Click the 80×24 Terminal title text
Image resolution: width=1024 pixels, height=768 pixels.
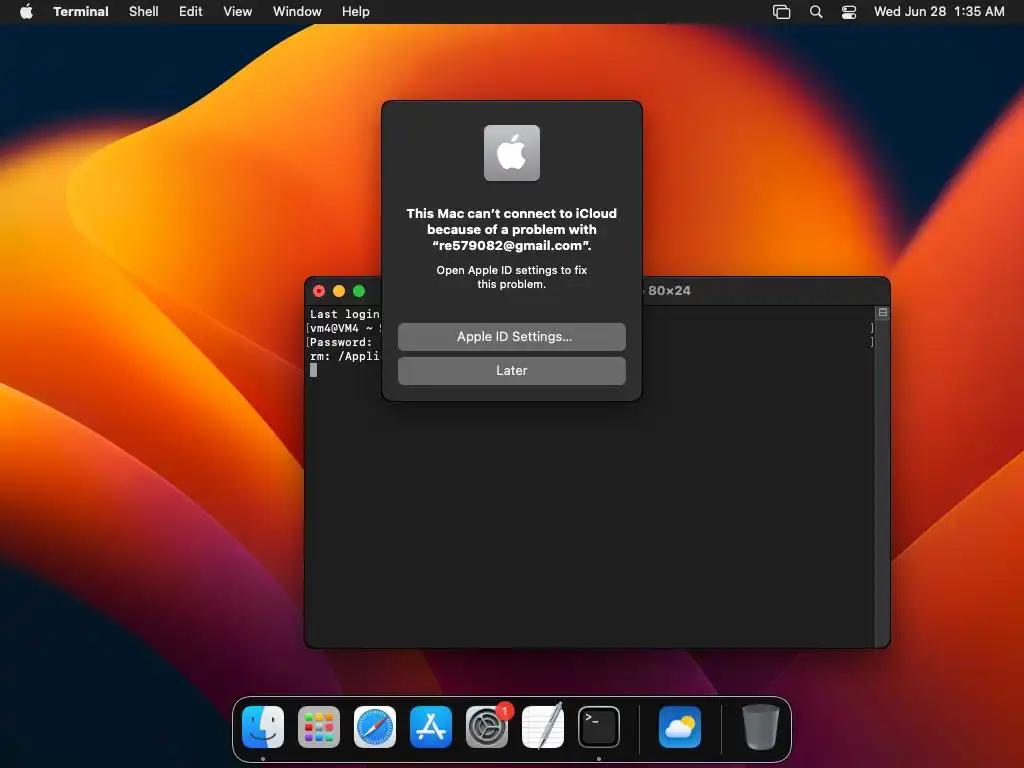pos(669,291)
